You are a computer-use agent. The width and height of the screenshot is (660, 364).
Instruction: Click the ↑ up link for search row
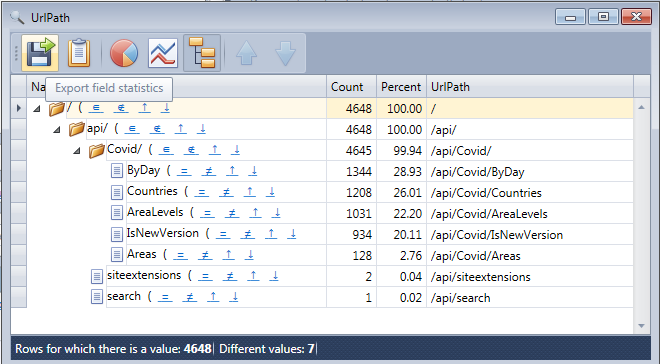click(213, 297)
